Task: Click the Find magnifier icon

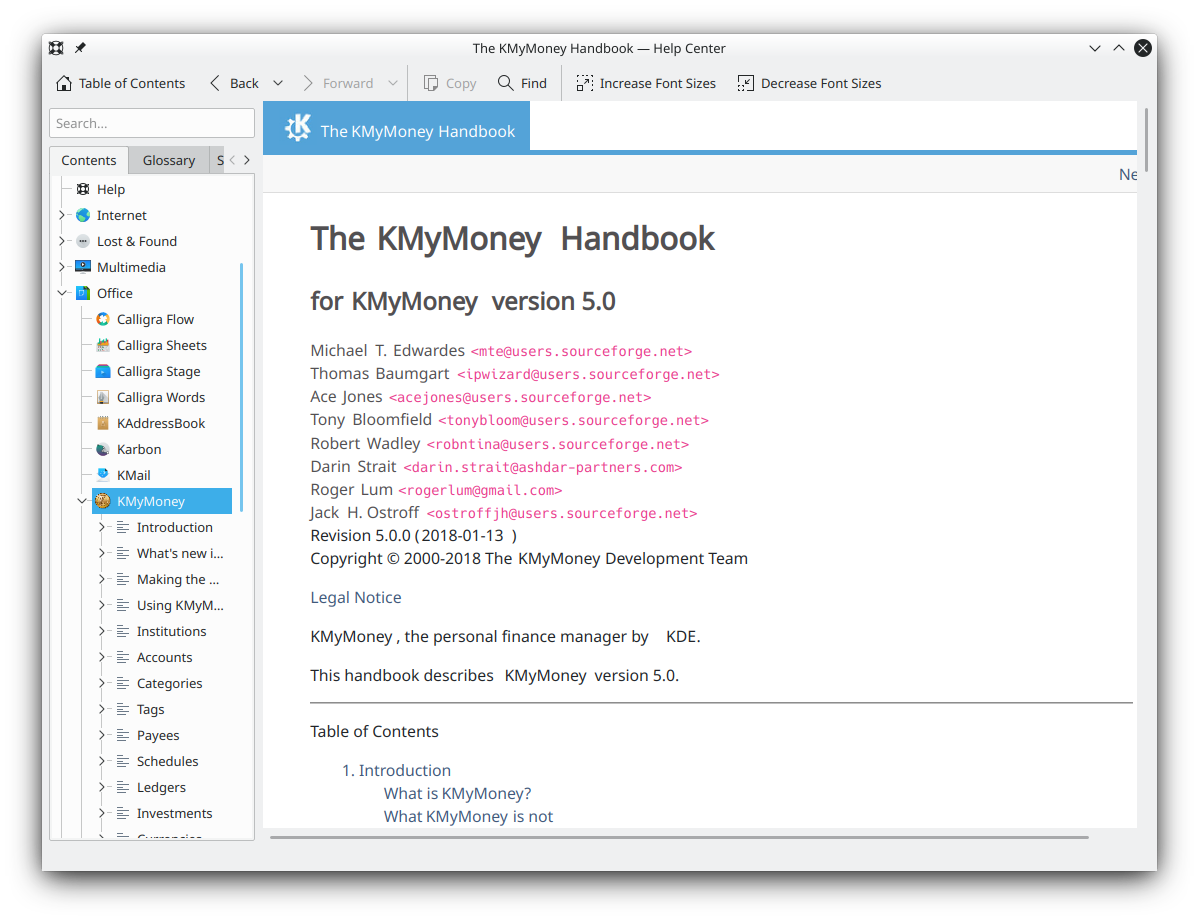Action: click(506, 83)
